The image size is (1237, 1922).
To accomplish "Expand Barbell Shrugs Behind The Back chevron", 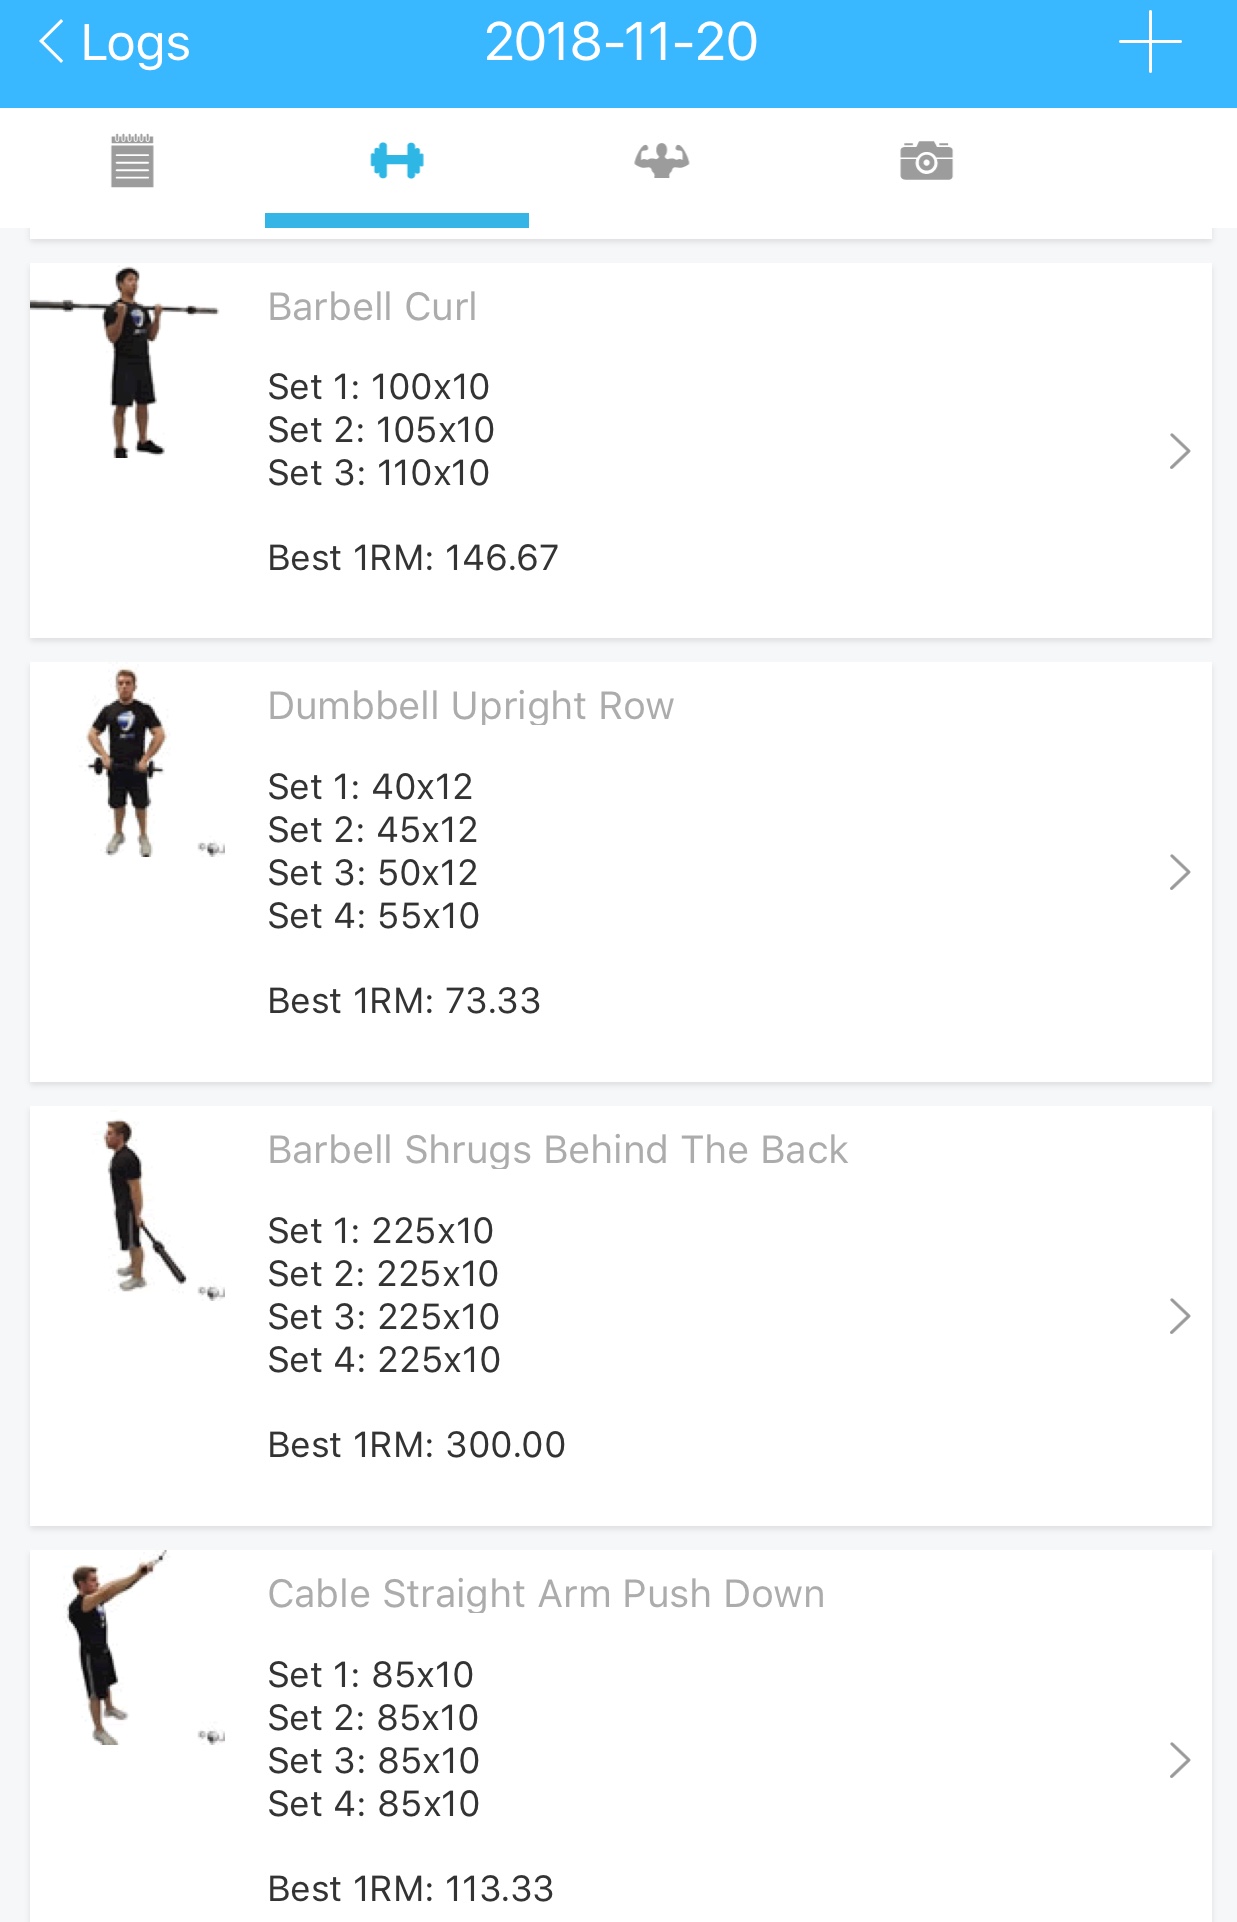I will (x=1180, y=1317).
